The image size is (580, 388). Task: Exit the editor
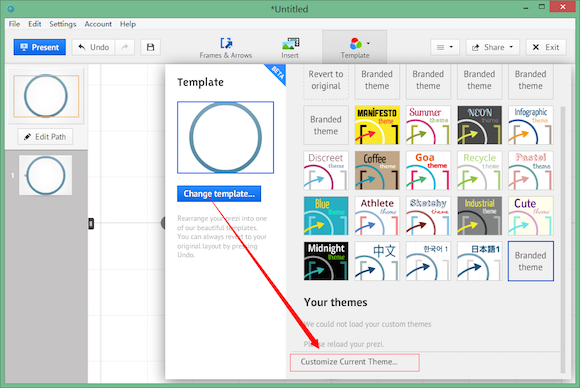tap(546, 47)
